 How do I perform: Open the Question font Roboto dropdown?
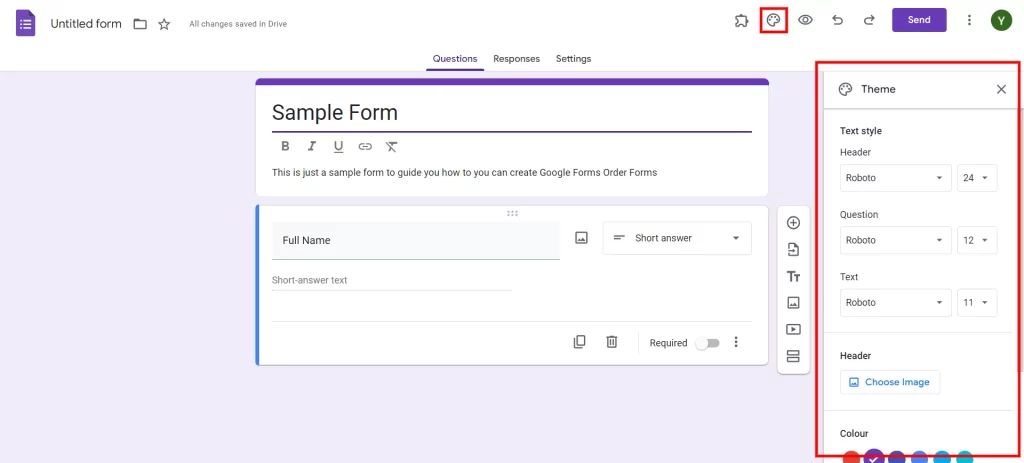click(895, 240)
